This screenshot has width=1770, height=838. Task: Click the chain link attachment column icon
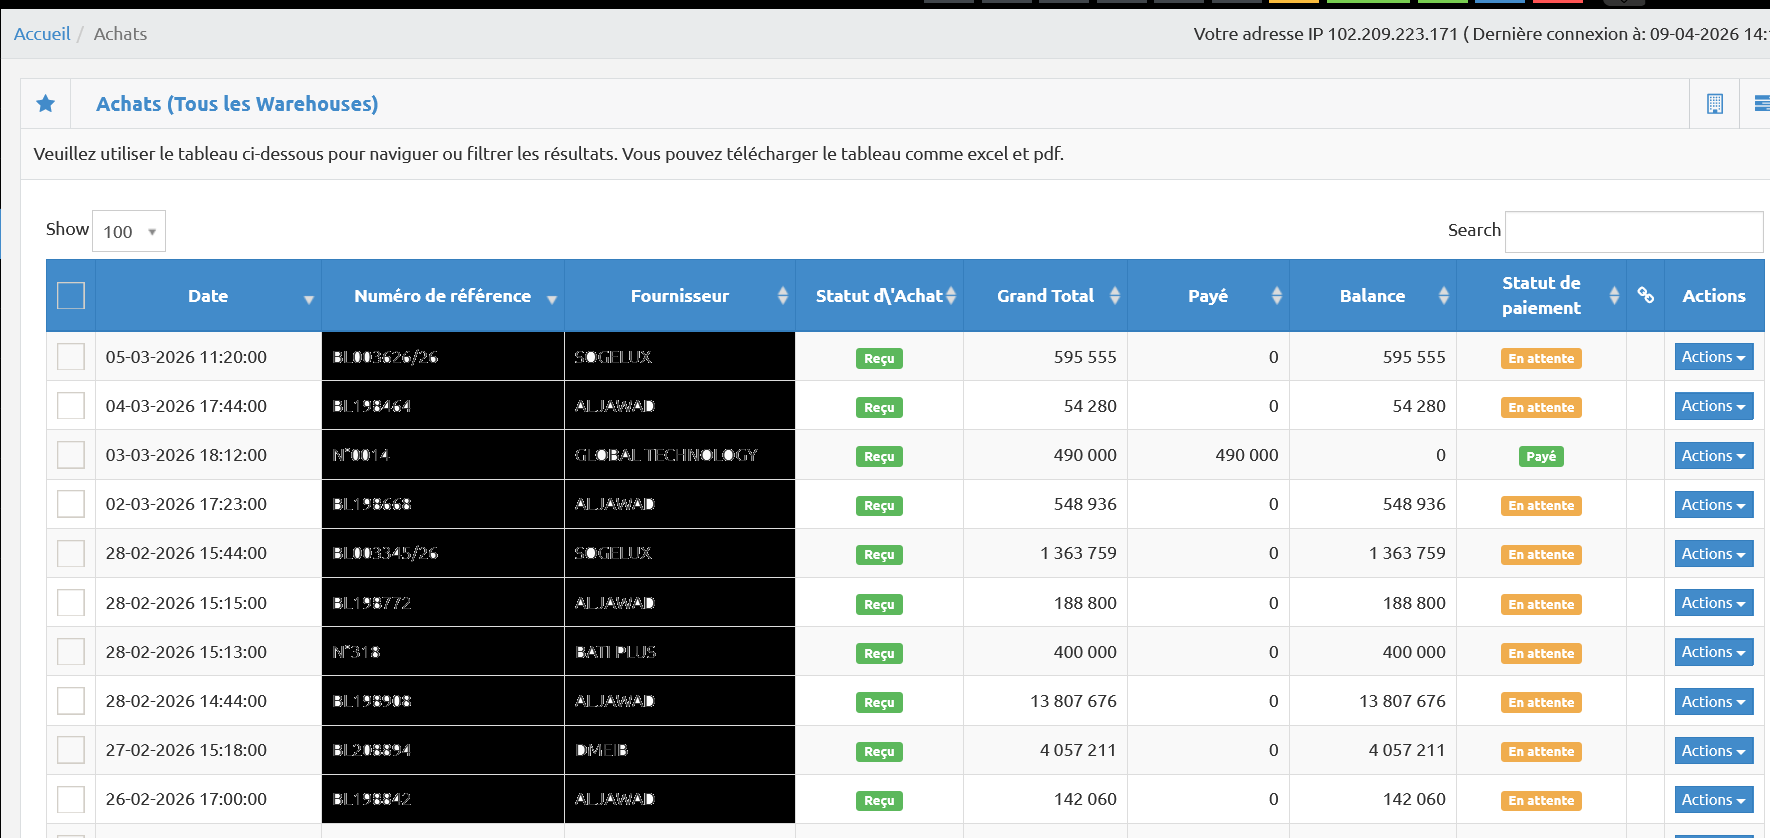point(1645,295)
